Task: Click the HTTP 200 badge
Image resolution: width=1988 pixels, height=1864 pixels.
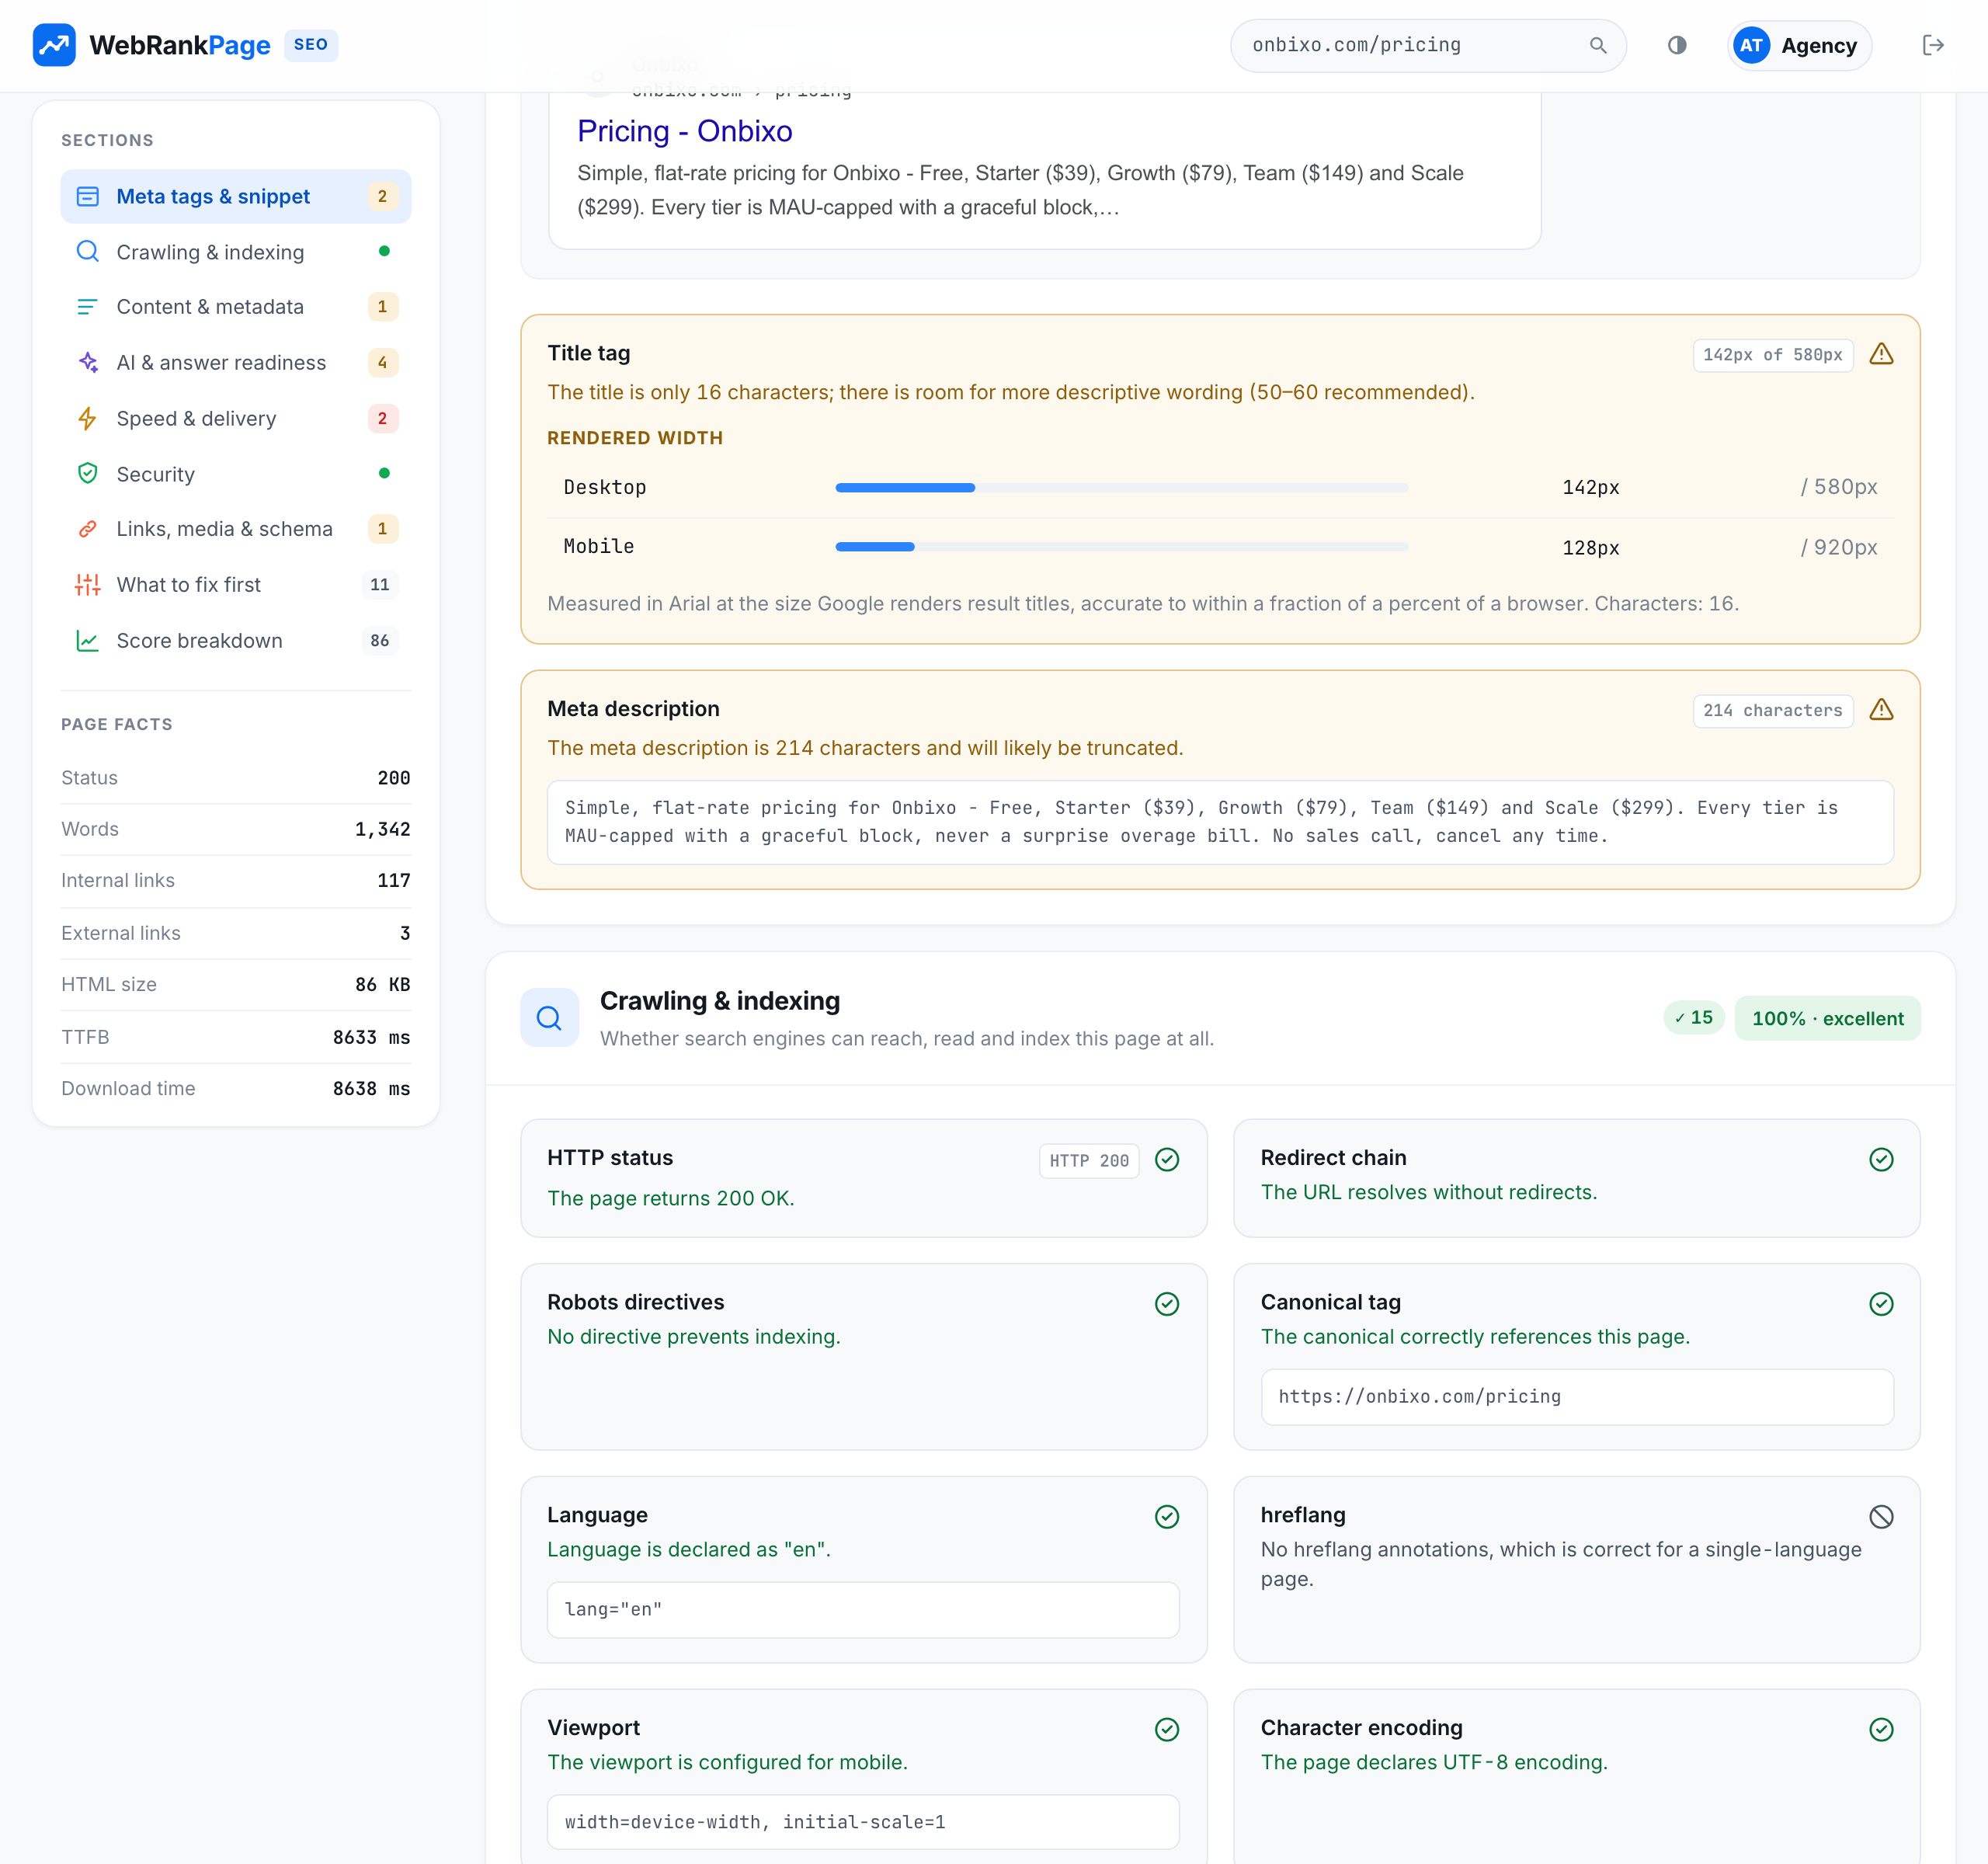Action: click(1089, 1160)
